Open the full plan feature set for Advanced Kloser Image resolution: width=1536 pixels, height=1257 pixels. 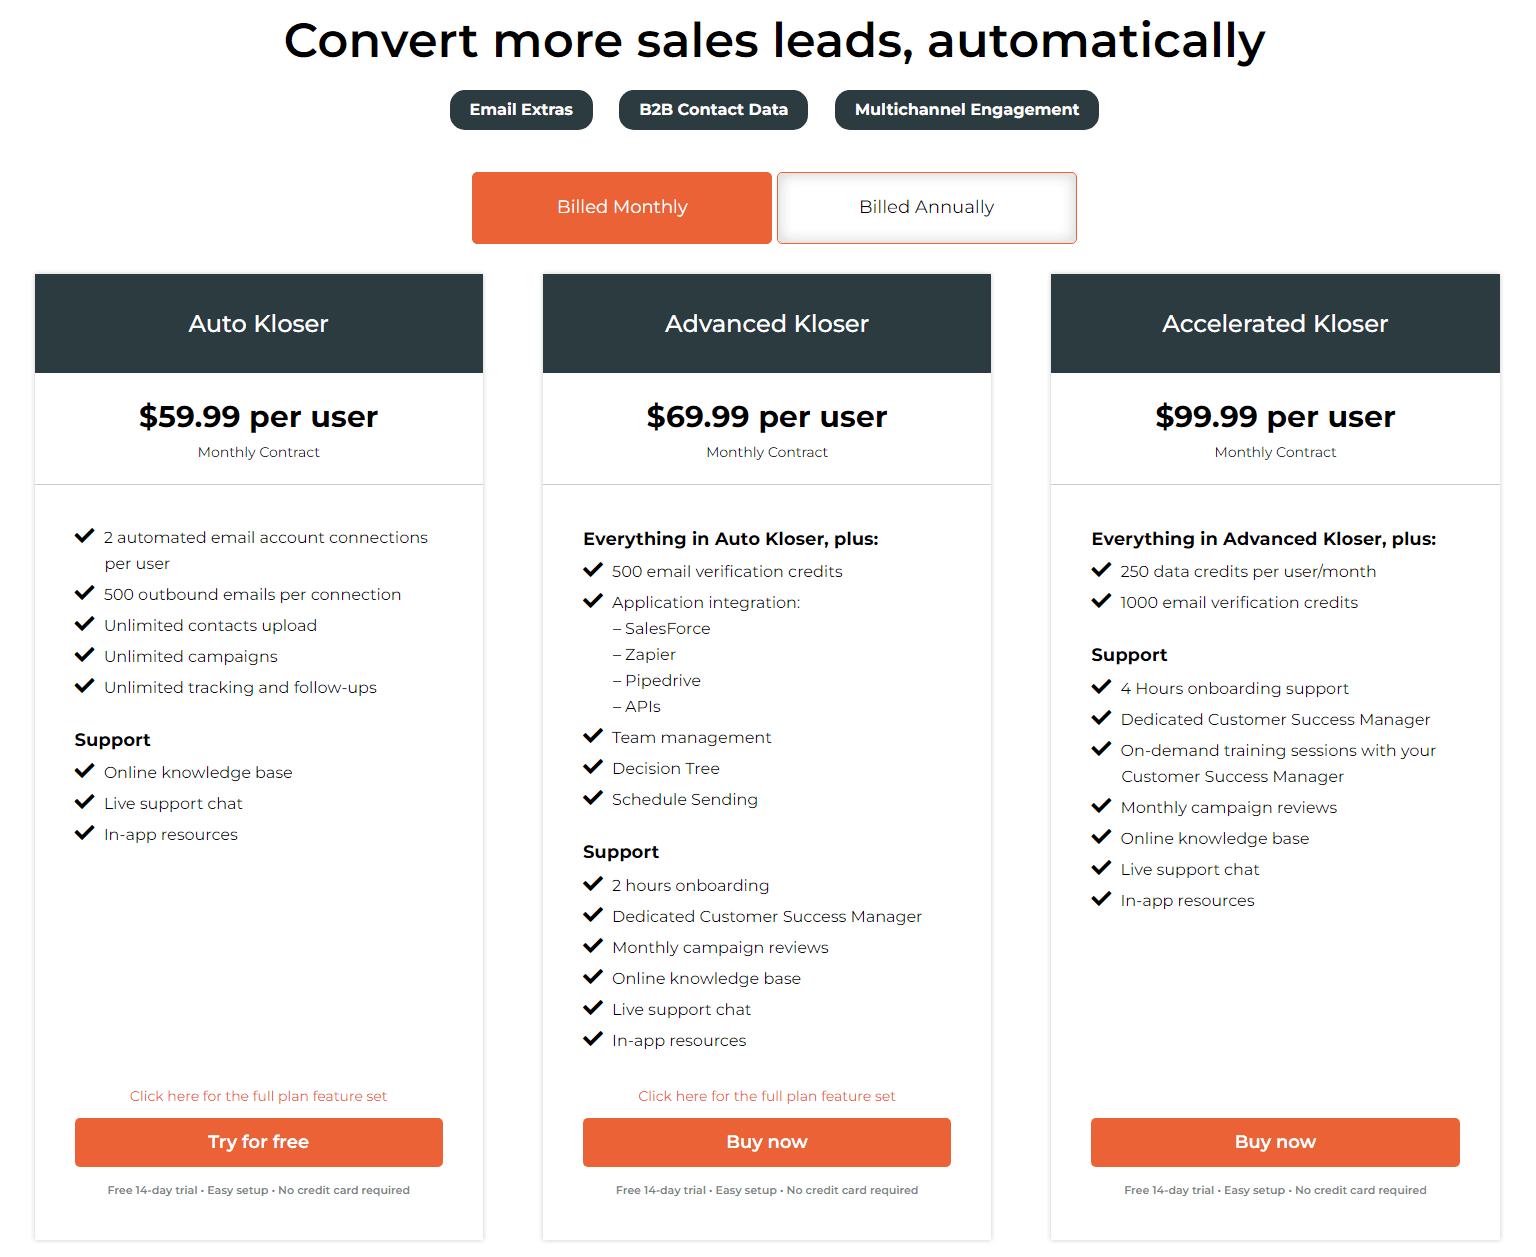[766, 1095]
